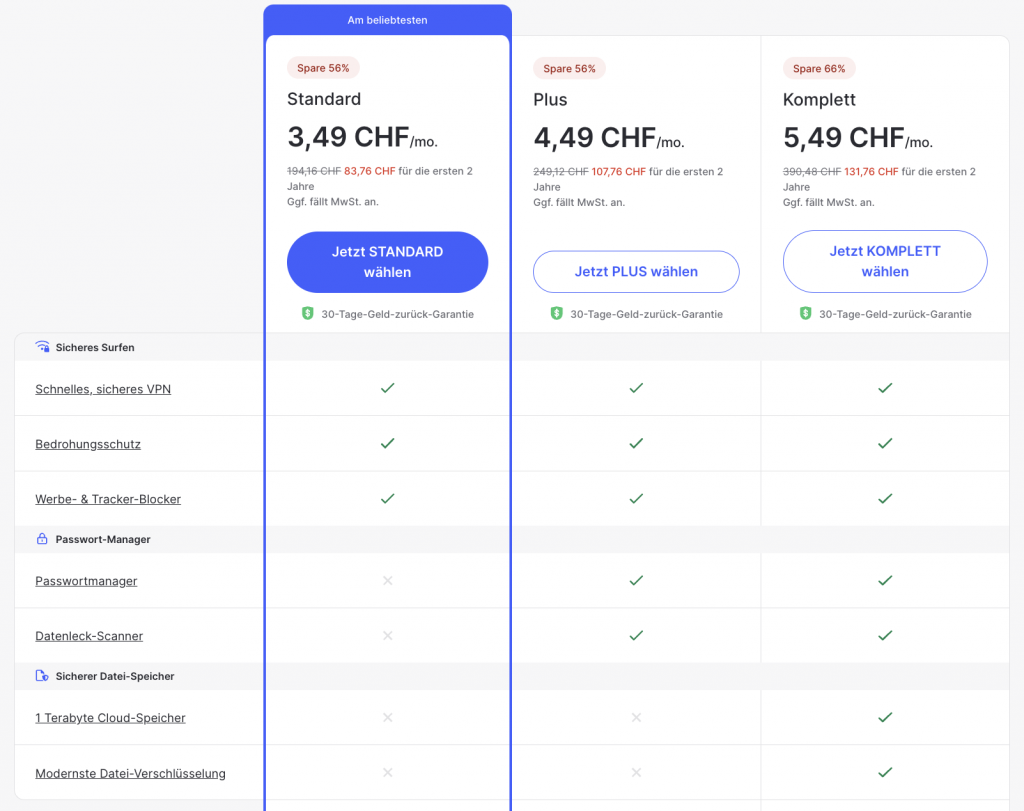This screenshot has width=1024, height=811.
Task: Open the Bedrohungsschutz feature link
Action: (88, 444)
